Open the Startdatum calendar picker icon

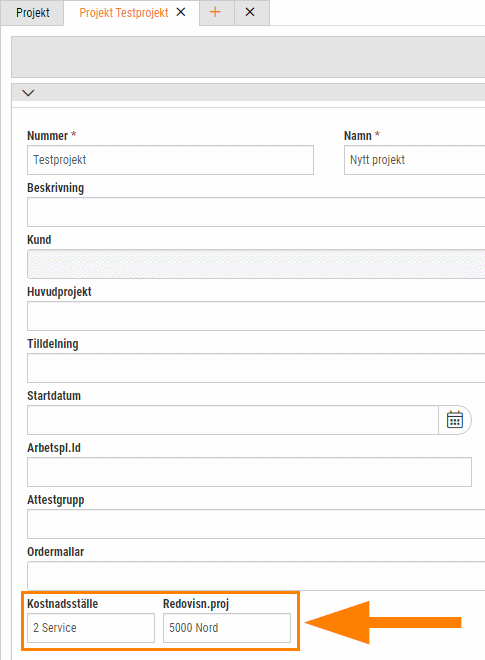(x=455, y=420)
